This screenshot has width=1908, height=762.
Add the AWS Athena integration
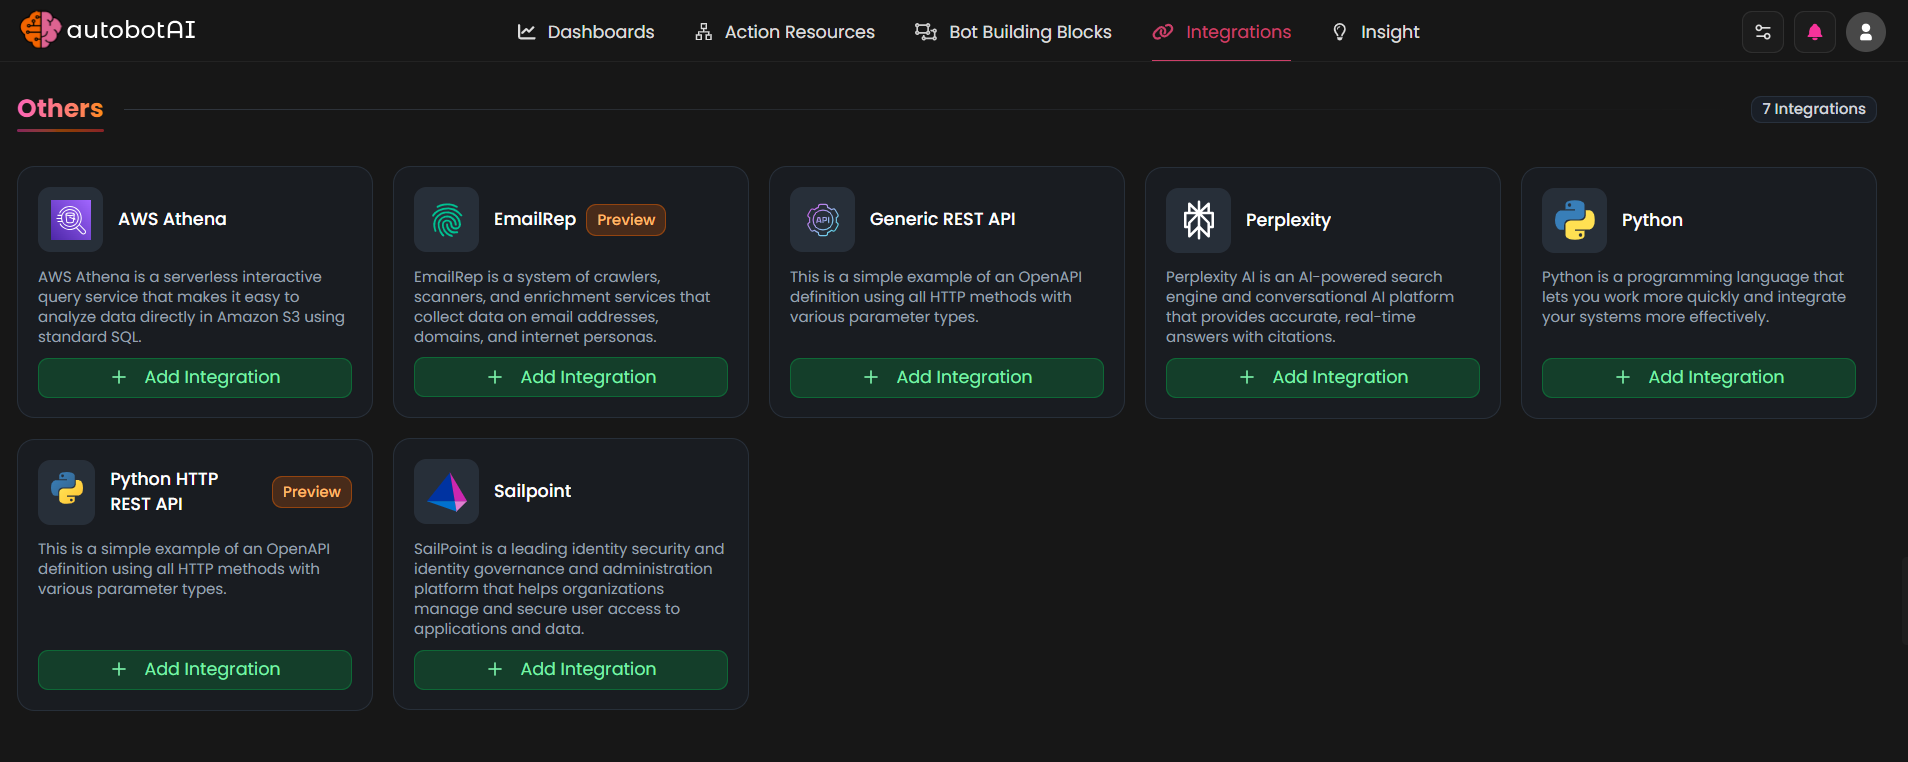195,377
